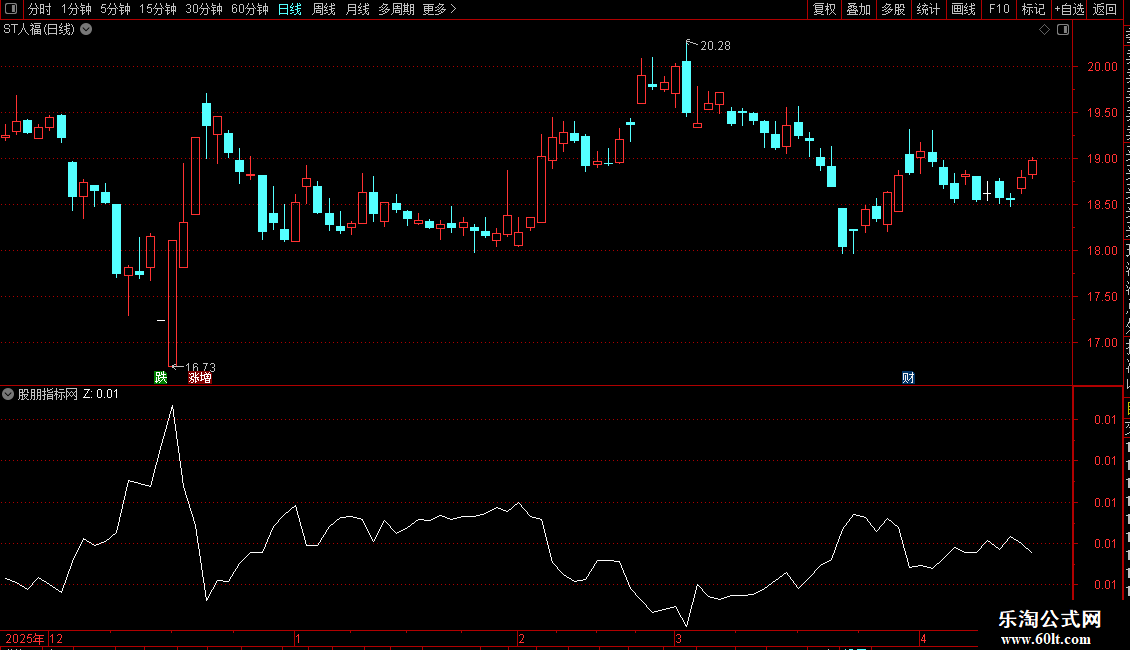Viewport: 1130px width, 650px height.
Task: Click the 19.50 price axis label
Action: click(x=1102, y=113)
